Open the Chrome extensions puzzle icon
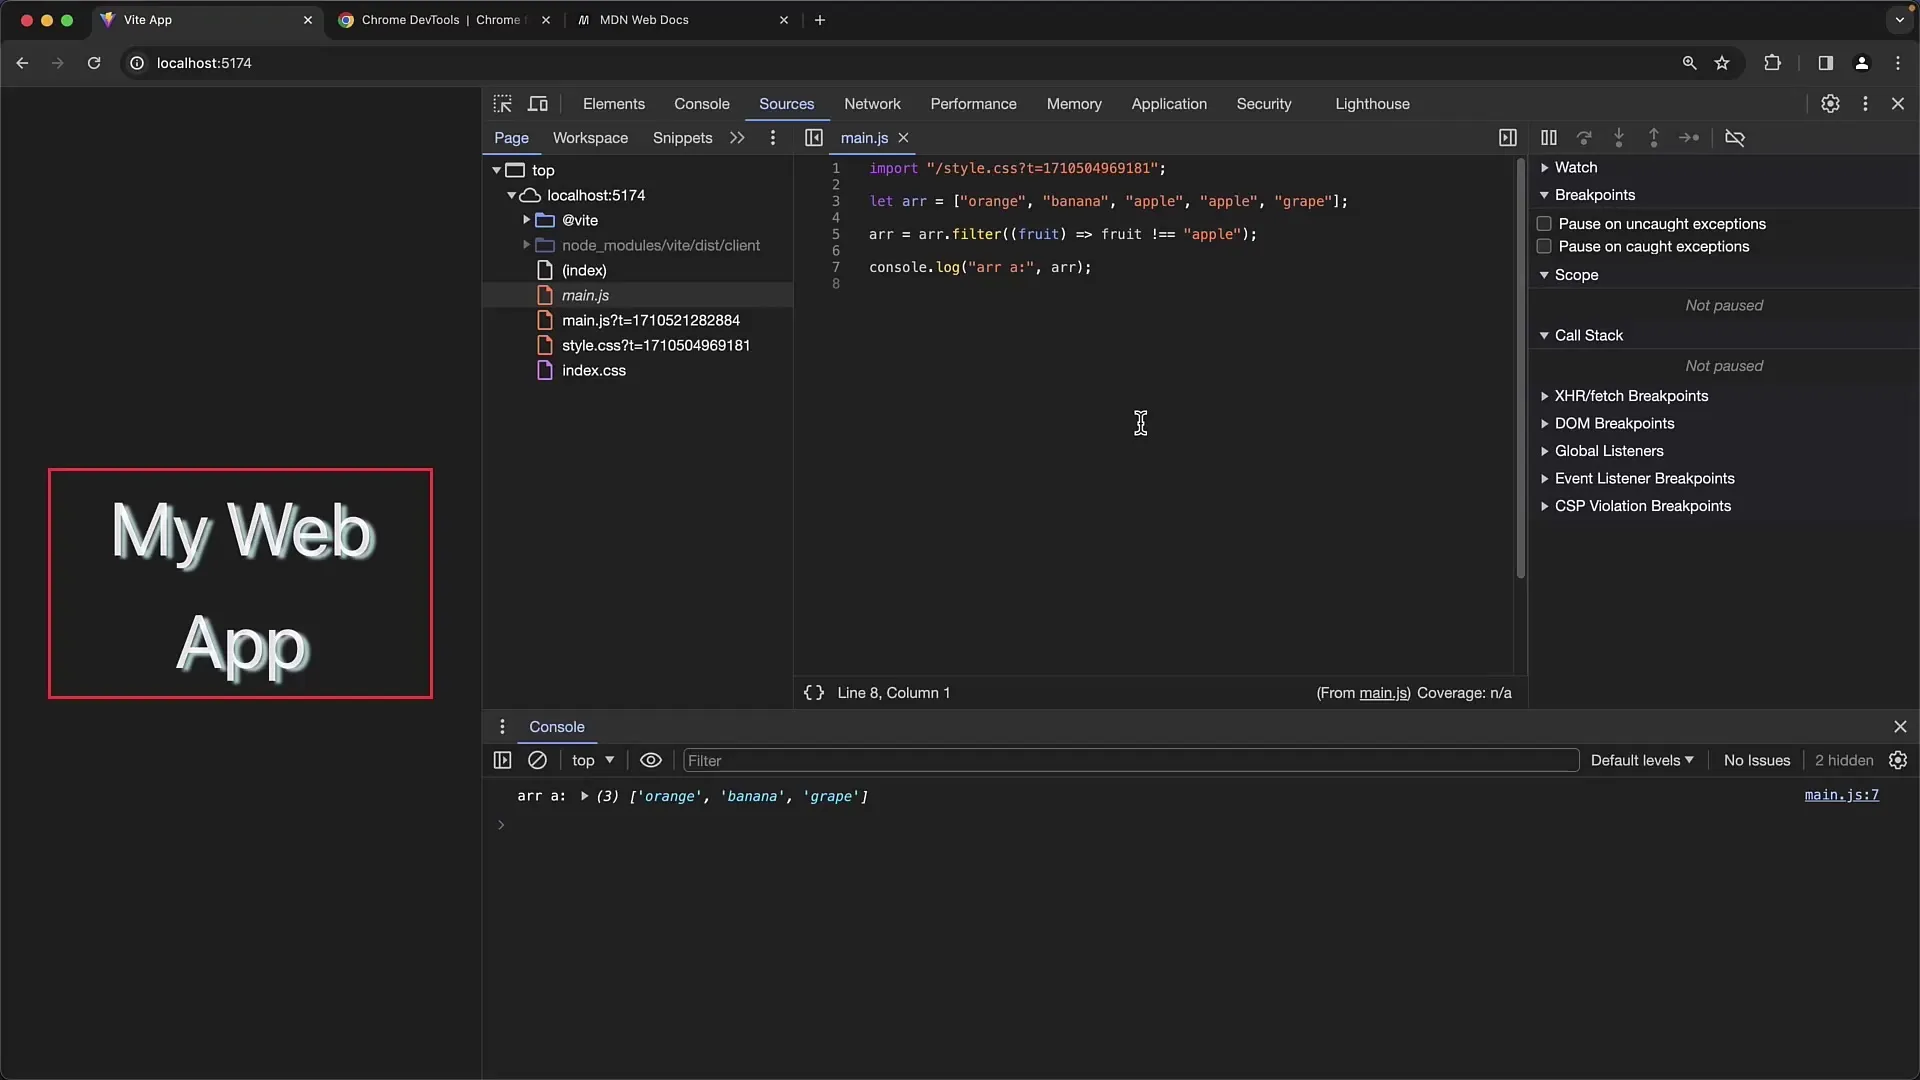The height and width of the screenshot is (1080, 1920). [x=1772, y=63]
